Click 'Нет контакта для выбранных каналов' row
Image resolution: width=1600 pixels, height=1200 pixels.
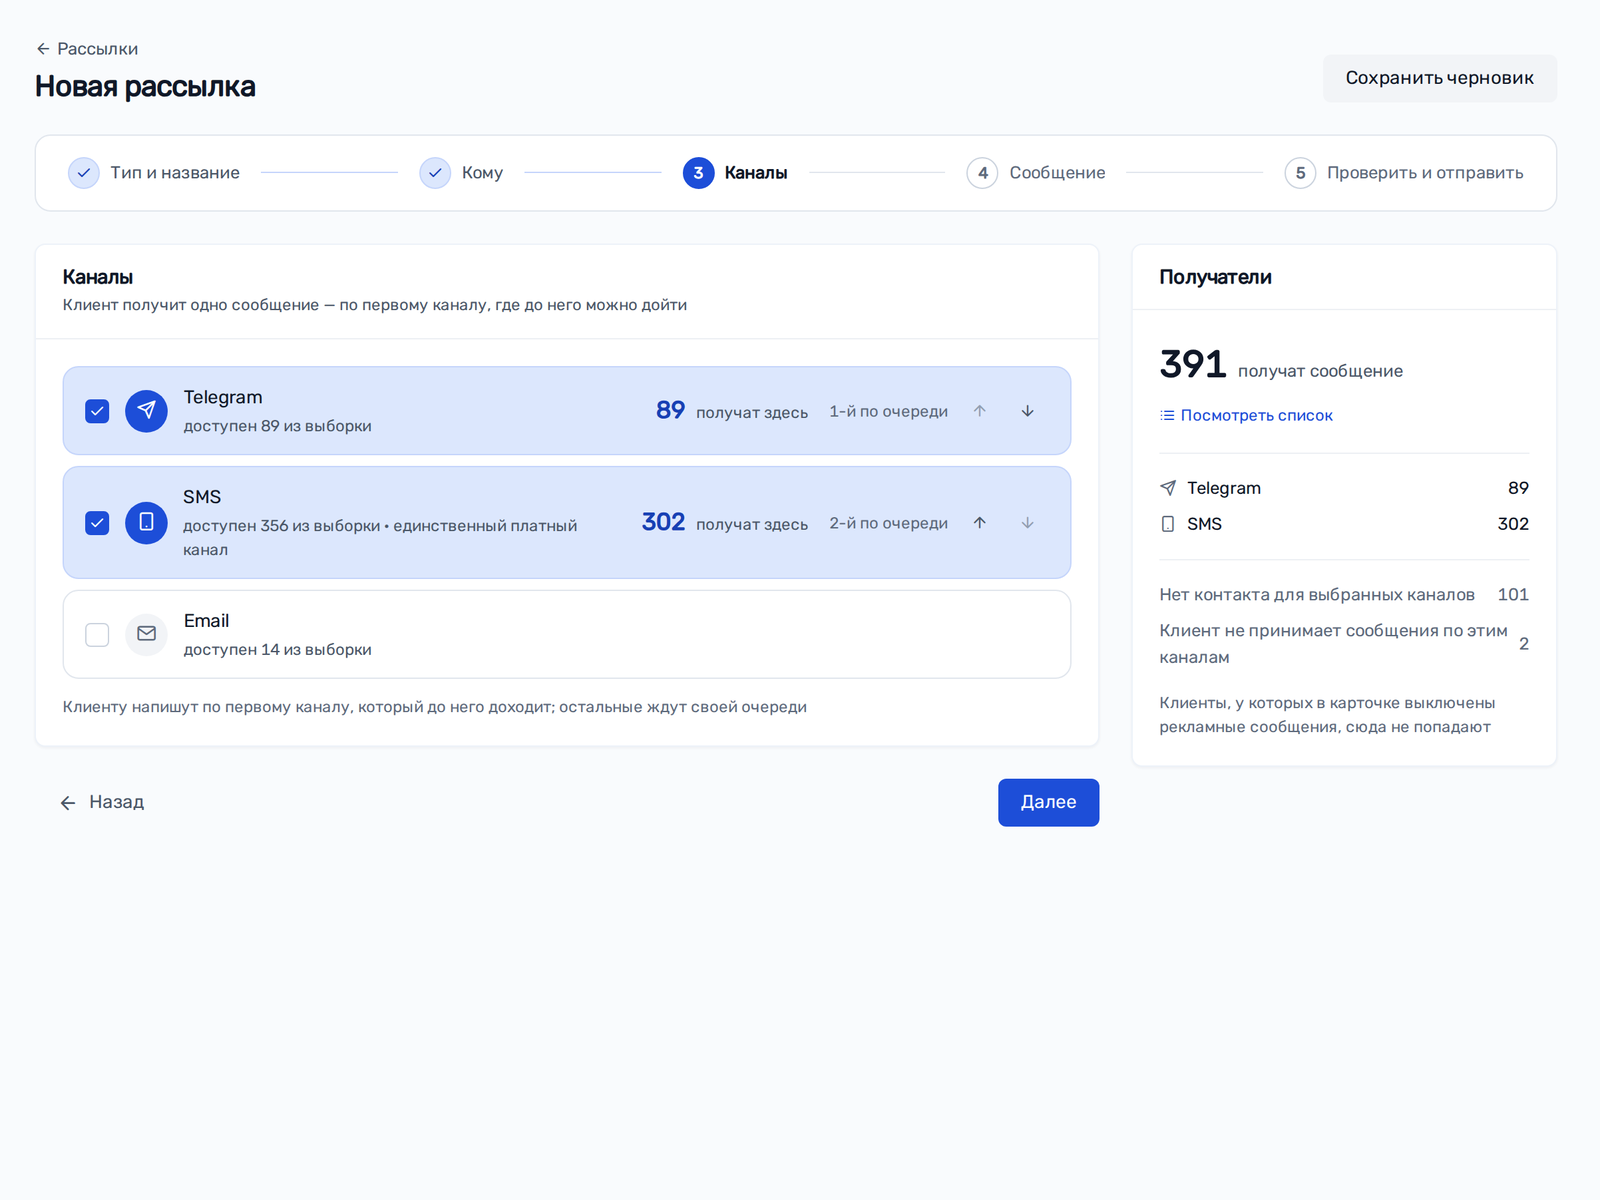click(1344, 595)
